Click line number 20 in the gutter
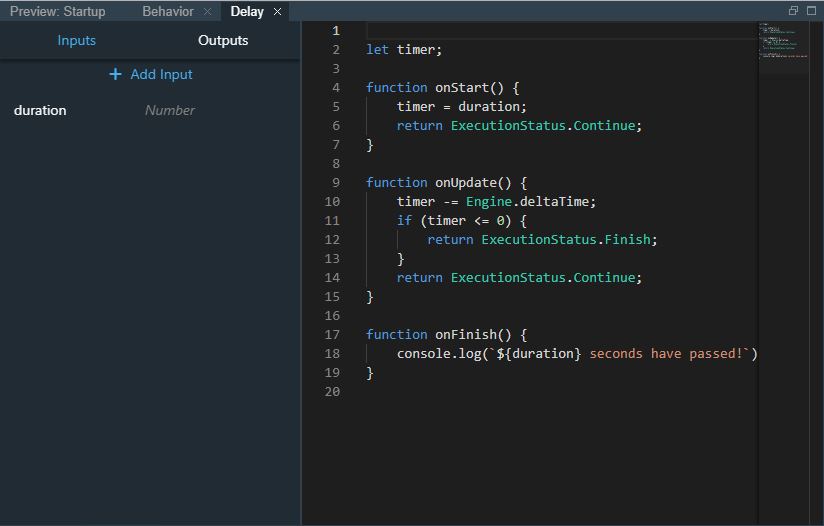The width and height of the screenshot is (824, 526). point(333,392)
